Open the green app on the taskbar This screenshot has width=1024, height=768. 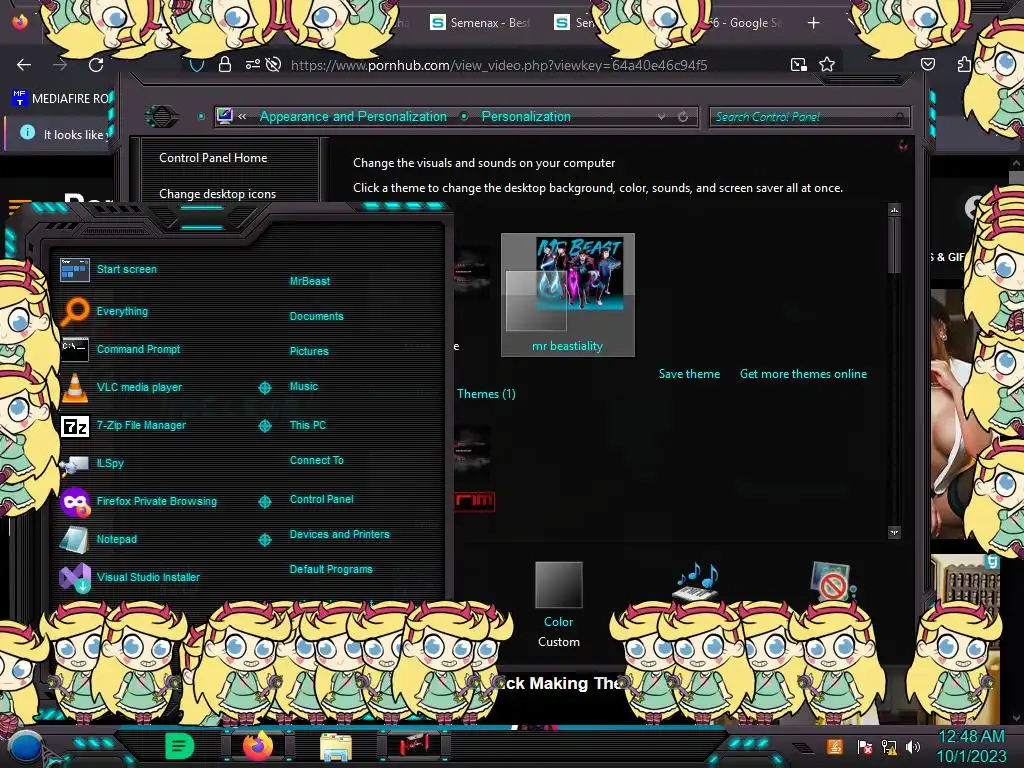[180, 746]
